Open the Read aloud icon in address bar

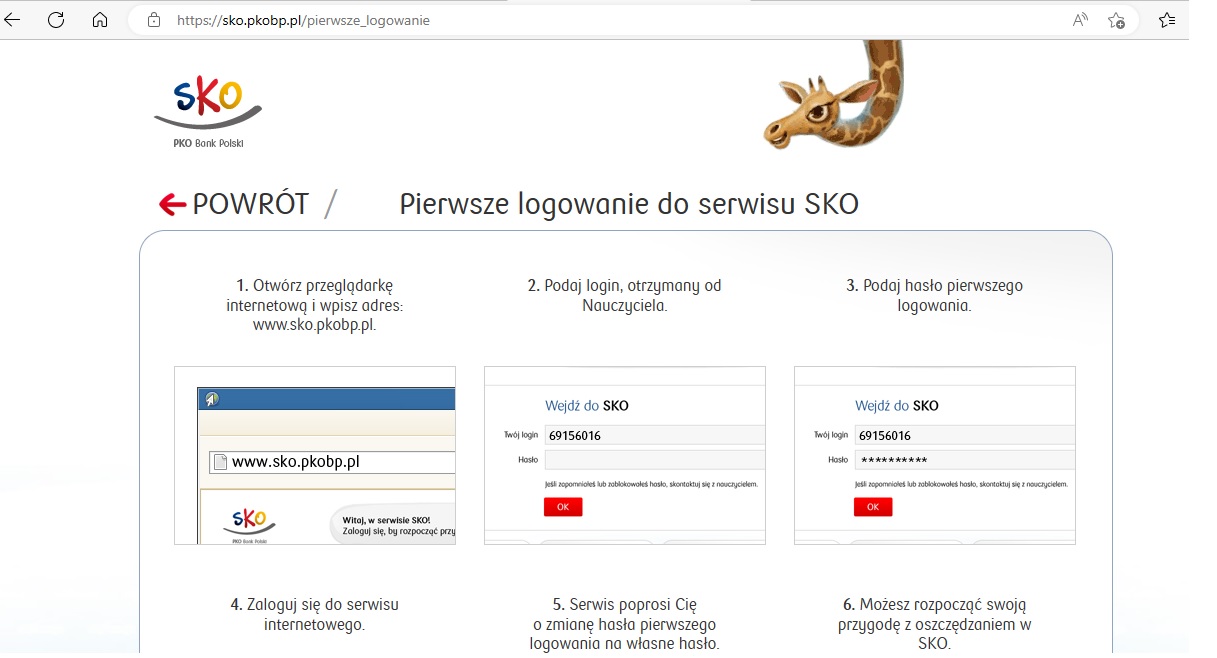(x=1080, y=20)
